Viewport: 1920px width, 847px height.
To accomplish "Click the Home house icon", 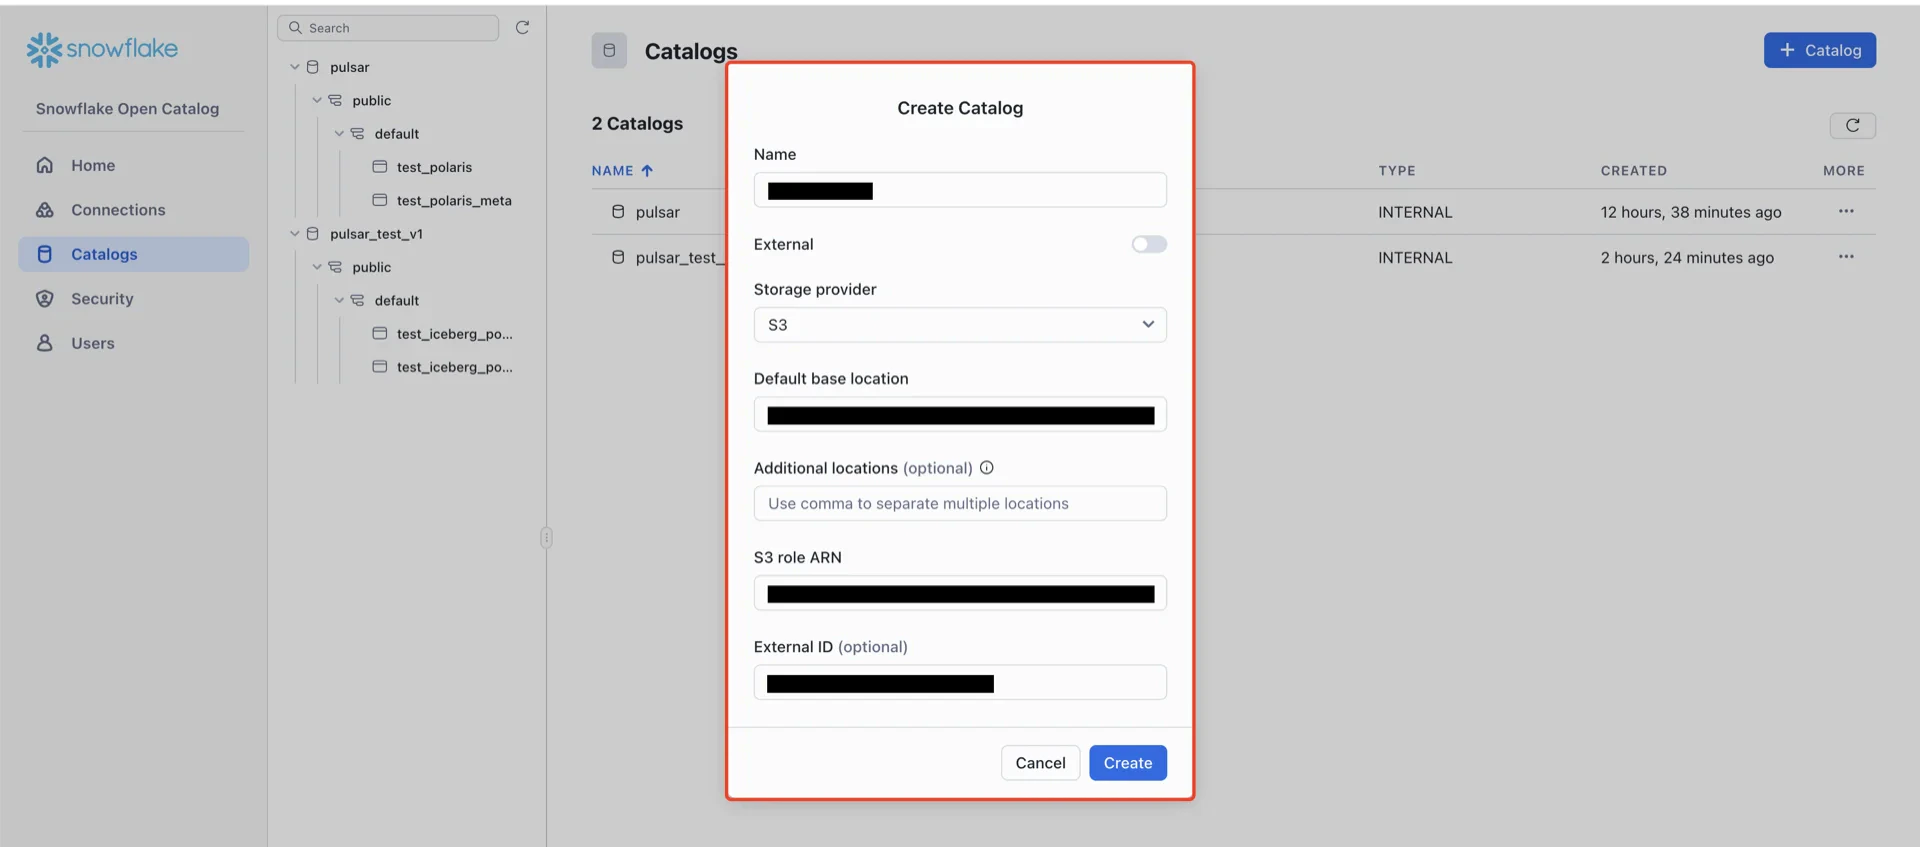I will [x=45, y=165].
